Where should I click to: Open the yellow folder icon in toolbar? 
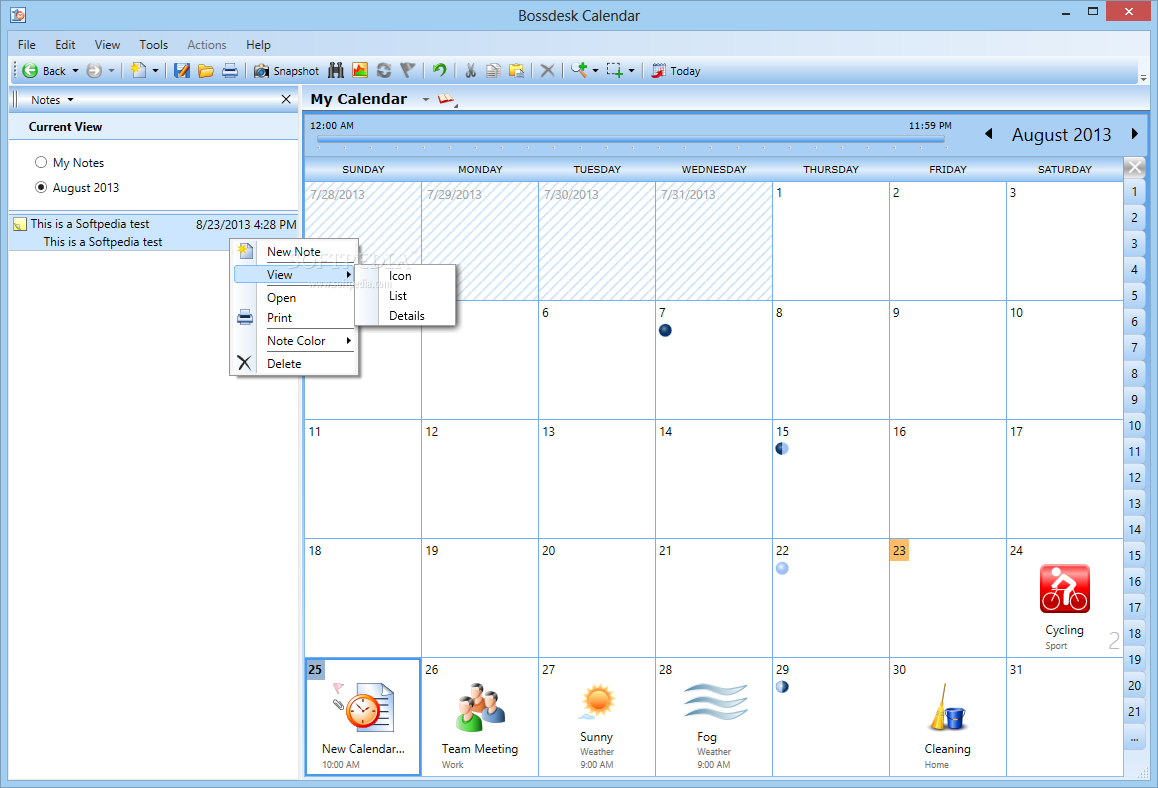pos(206,71)
